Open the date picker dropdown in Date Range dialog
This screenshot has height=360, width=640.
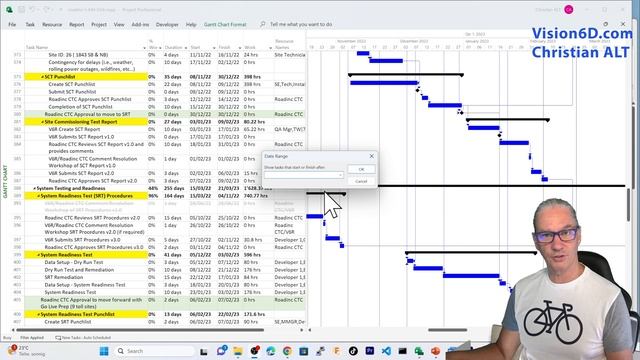340,175
